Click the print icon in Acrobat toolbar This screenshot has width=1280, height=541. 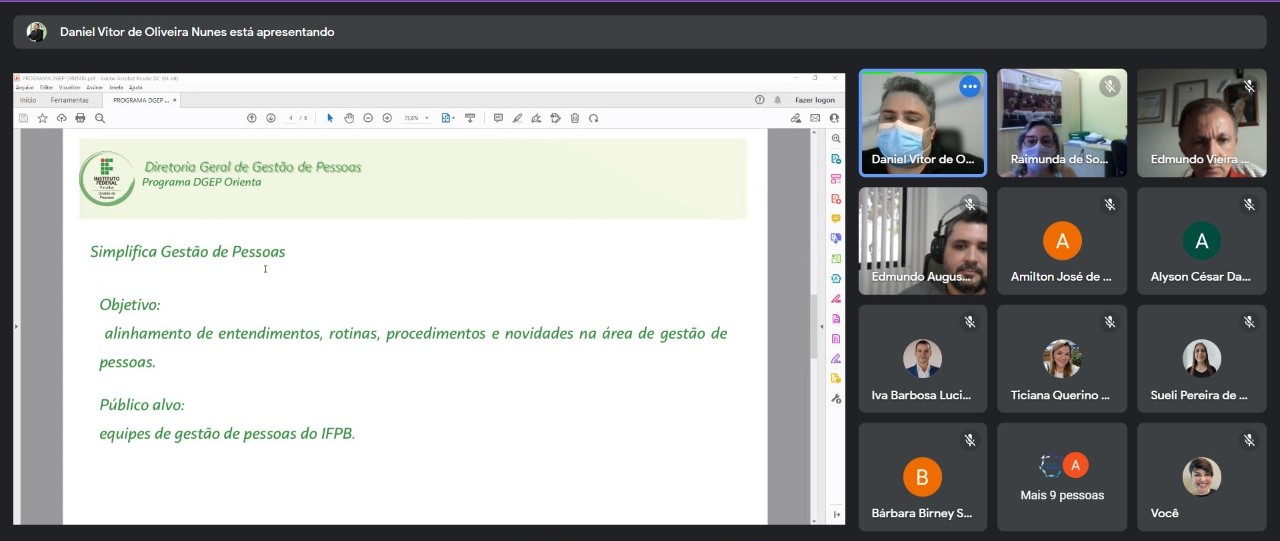coord(80,118)
